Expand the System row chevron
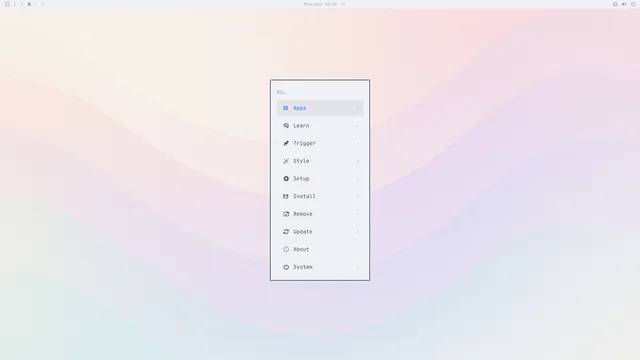Screen dimensions: 640x360 click(358, 267)
